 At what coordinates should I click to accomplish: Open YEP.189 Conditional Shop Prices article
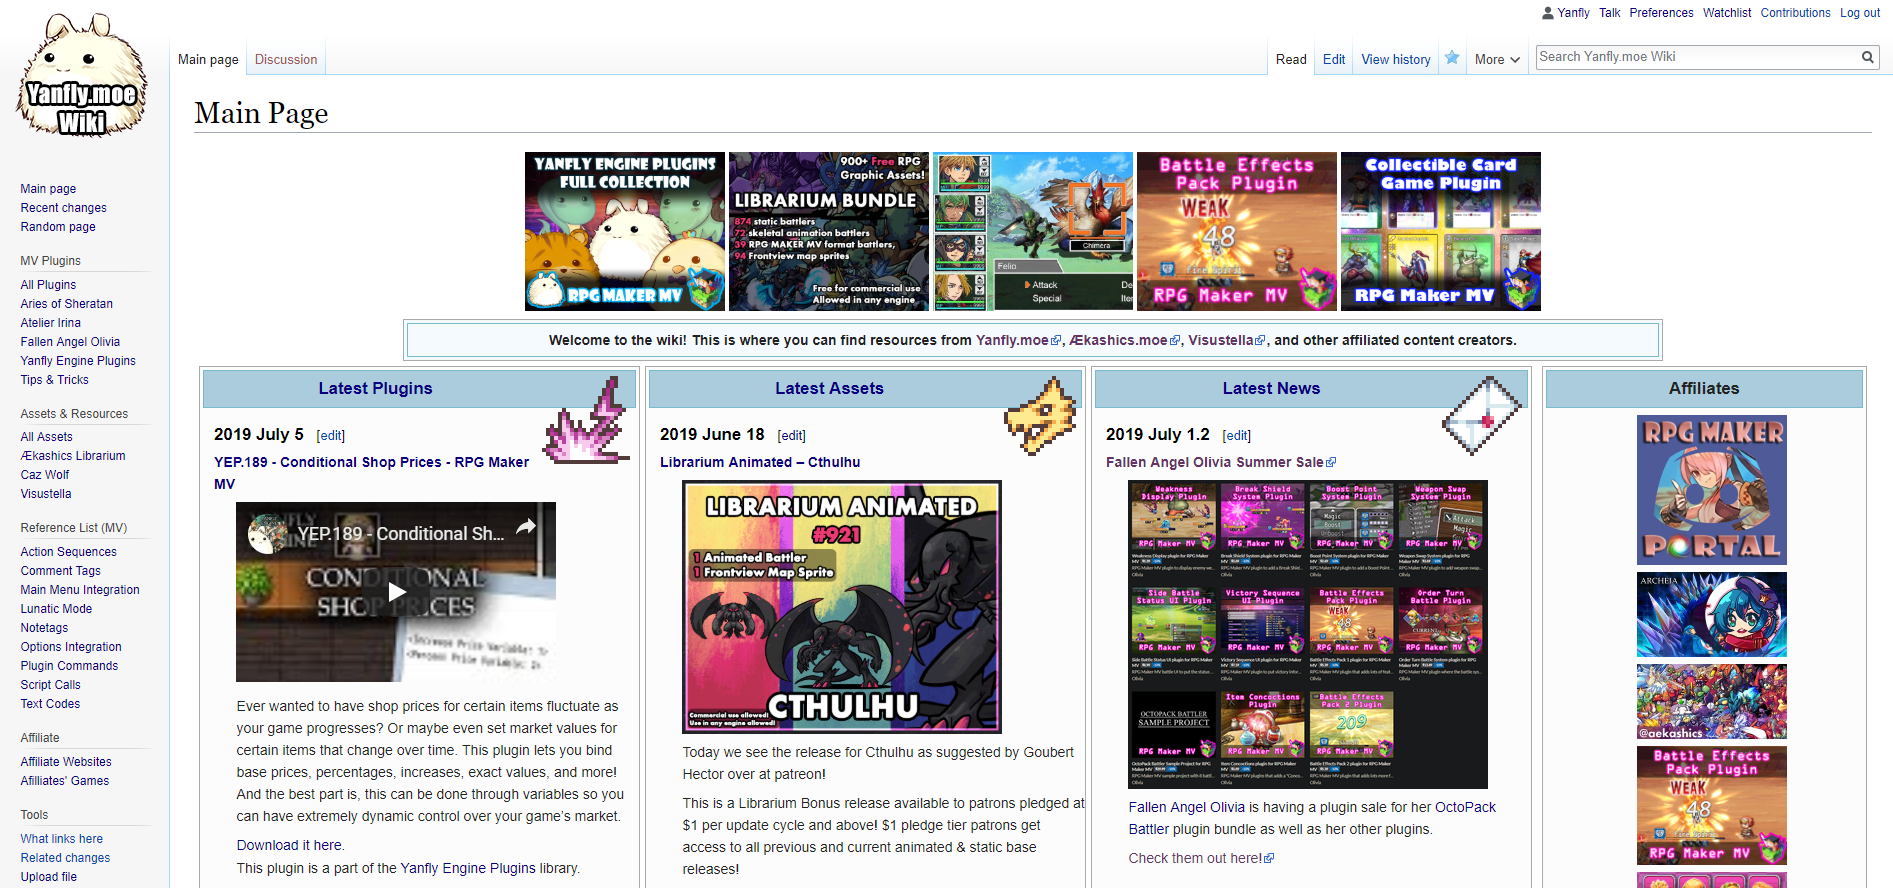click(x=371, y=473)
